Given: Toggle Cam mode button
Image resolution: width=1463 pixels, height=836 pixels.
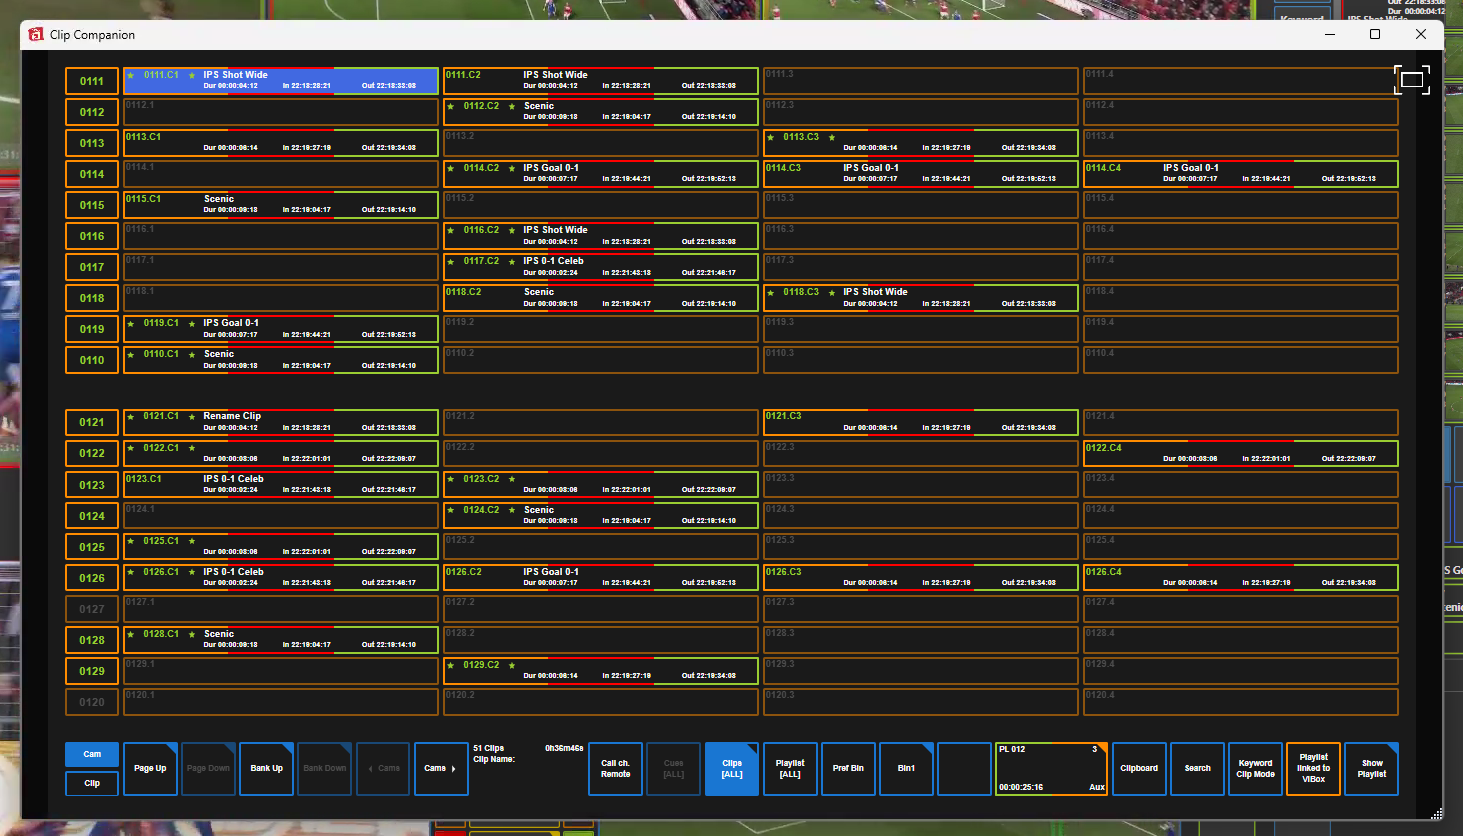Looking at the screenshot, I should point(92,754).
